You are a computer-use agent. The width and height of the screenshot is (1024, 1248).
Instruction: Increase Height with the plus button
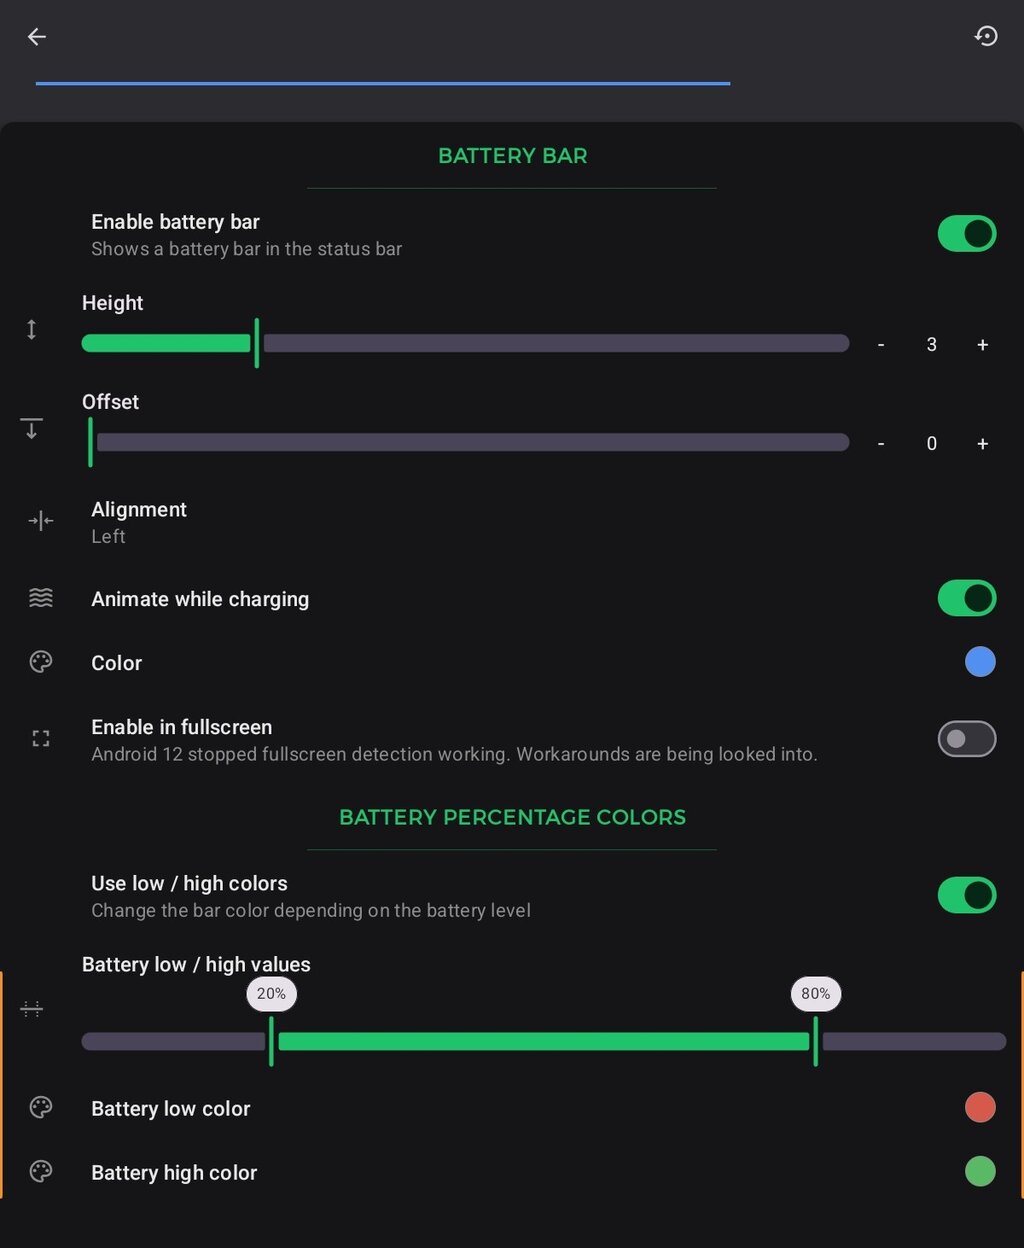pos(983,345)
